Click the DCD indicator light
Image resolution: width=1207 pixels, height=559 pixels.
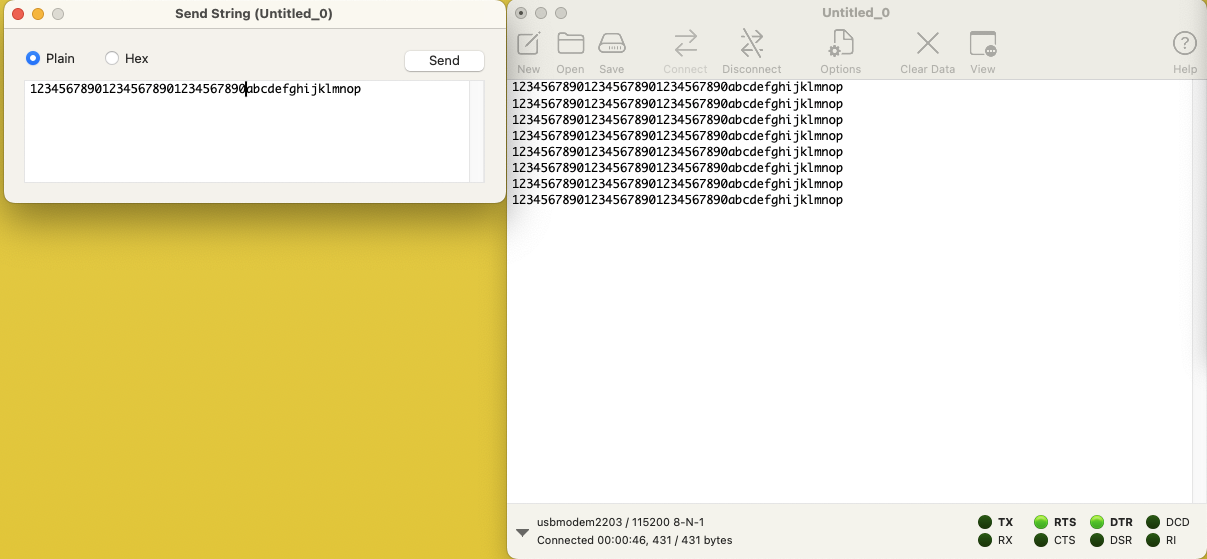pyautogui.click(x=1153, y=522)
